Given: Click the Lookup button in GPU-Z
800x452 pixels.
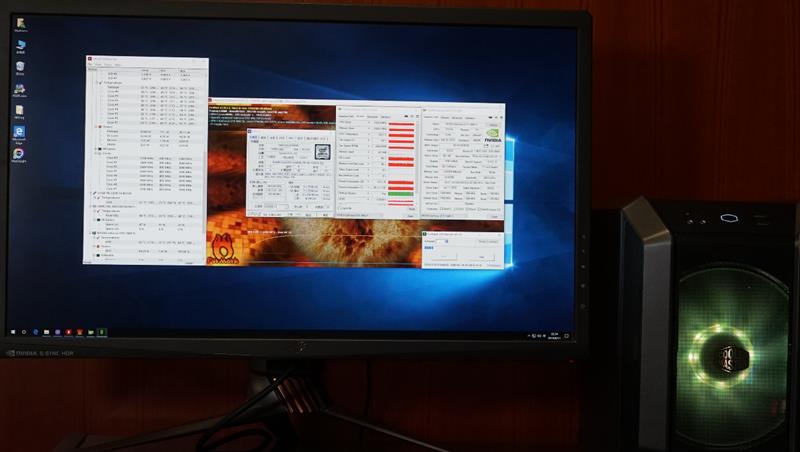Looking at the screenshot, I should [493, 124].
